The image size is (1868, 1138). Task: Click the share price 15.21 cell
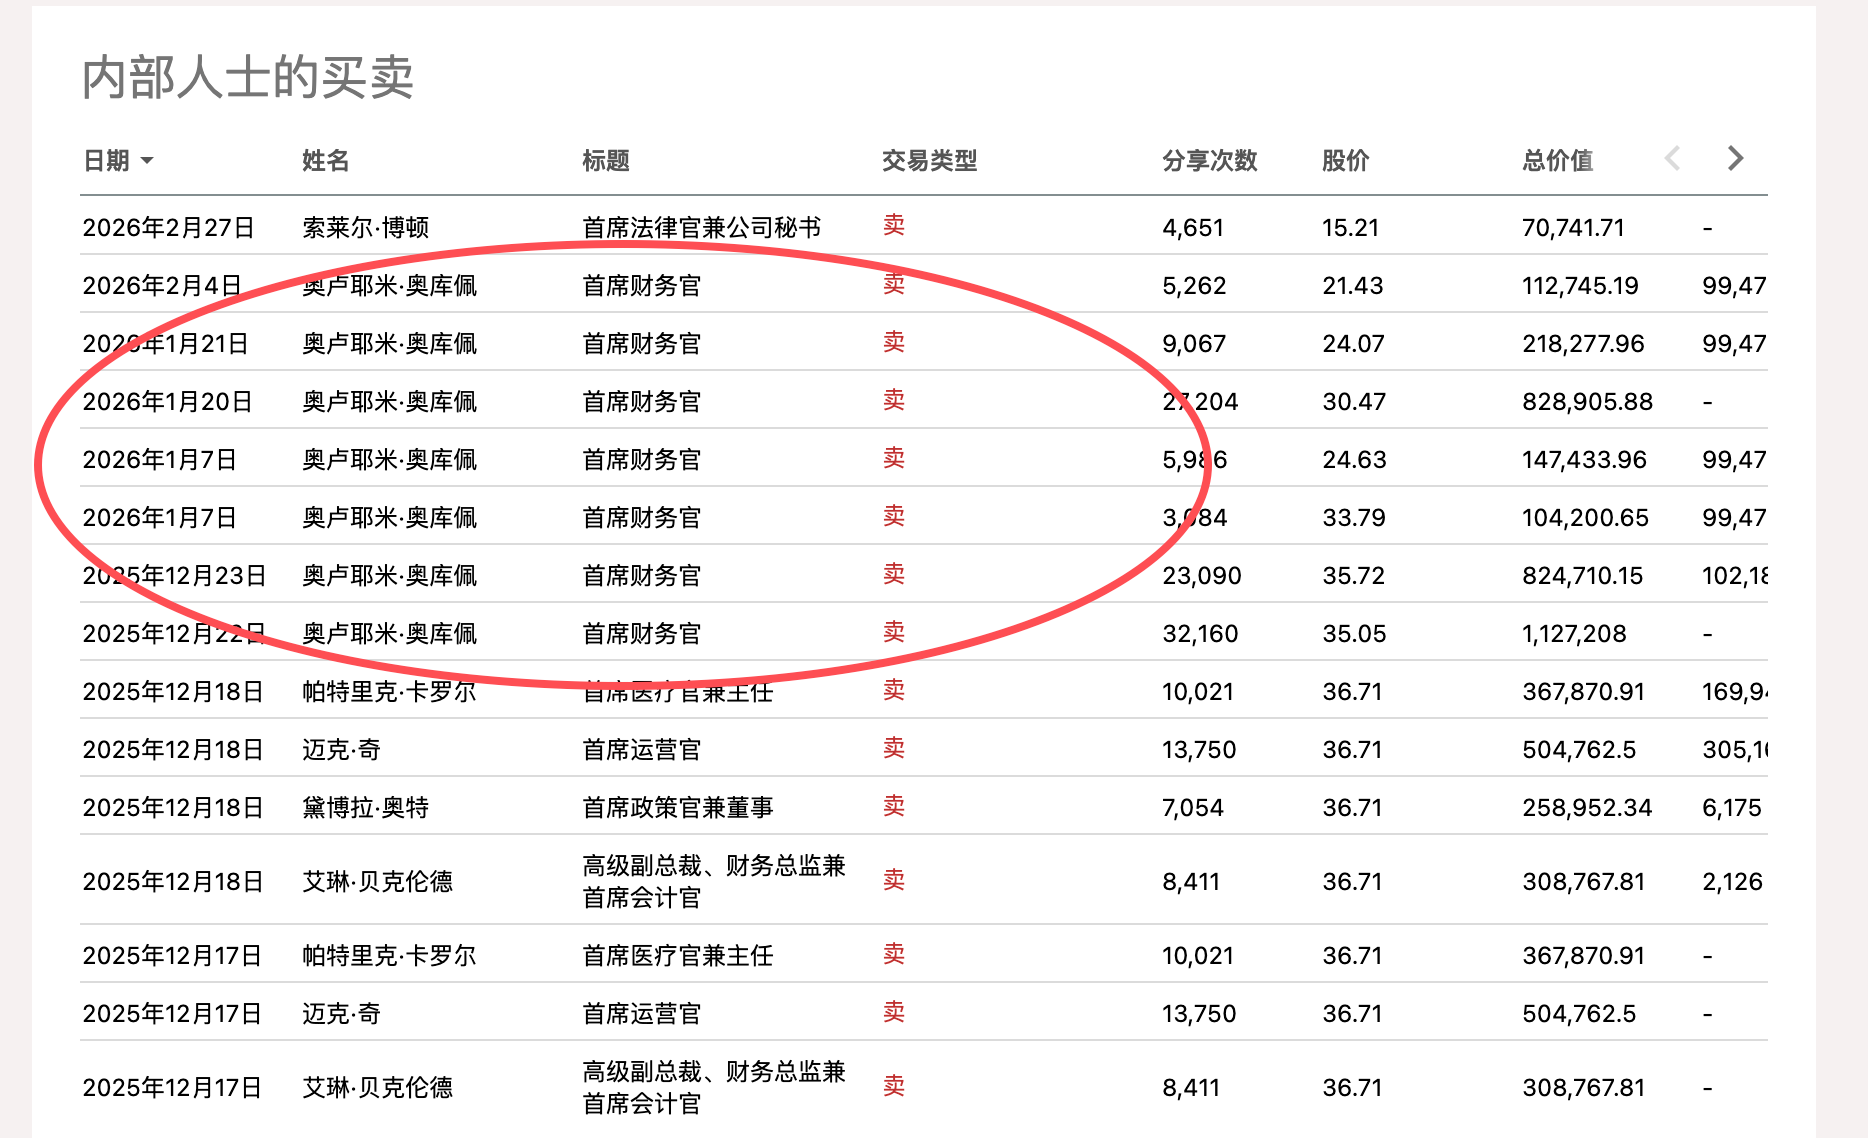(x=1350, y=228)
